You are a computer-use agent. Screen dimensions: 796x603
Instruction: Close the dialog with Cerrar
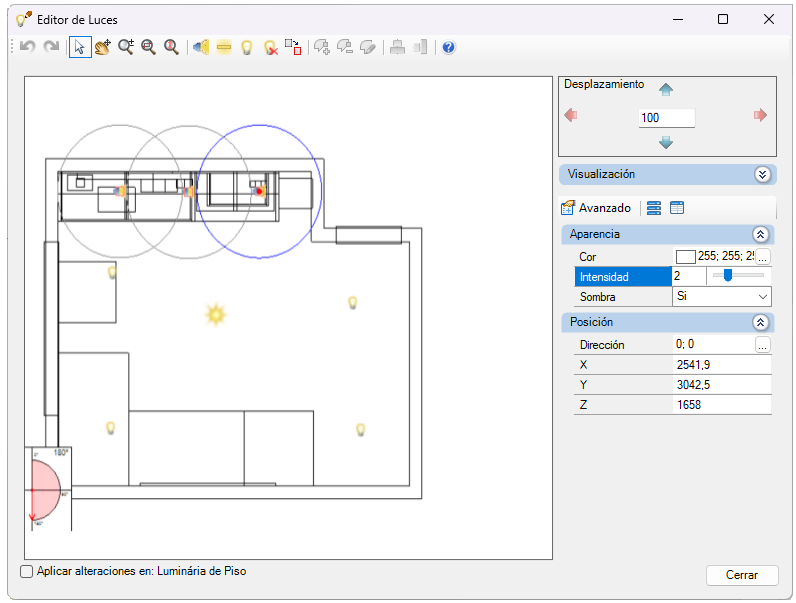tap(742, 575)
